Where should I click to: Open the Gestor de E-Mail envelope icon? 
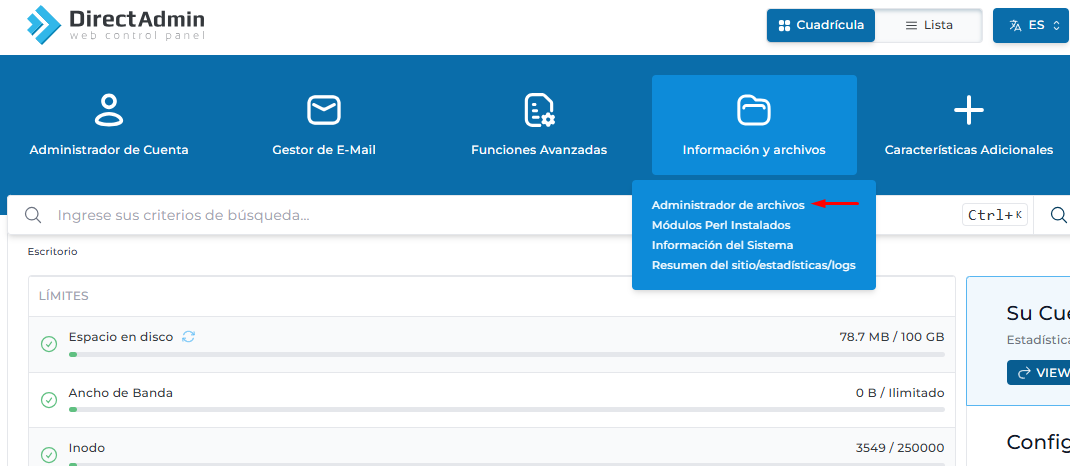[x=324, y=109]
